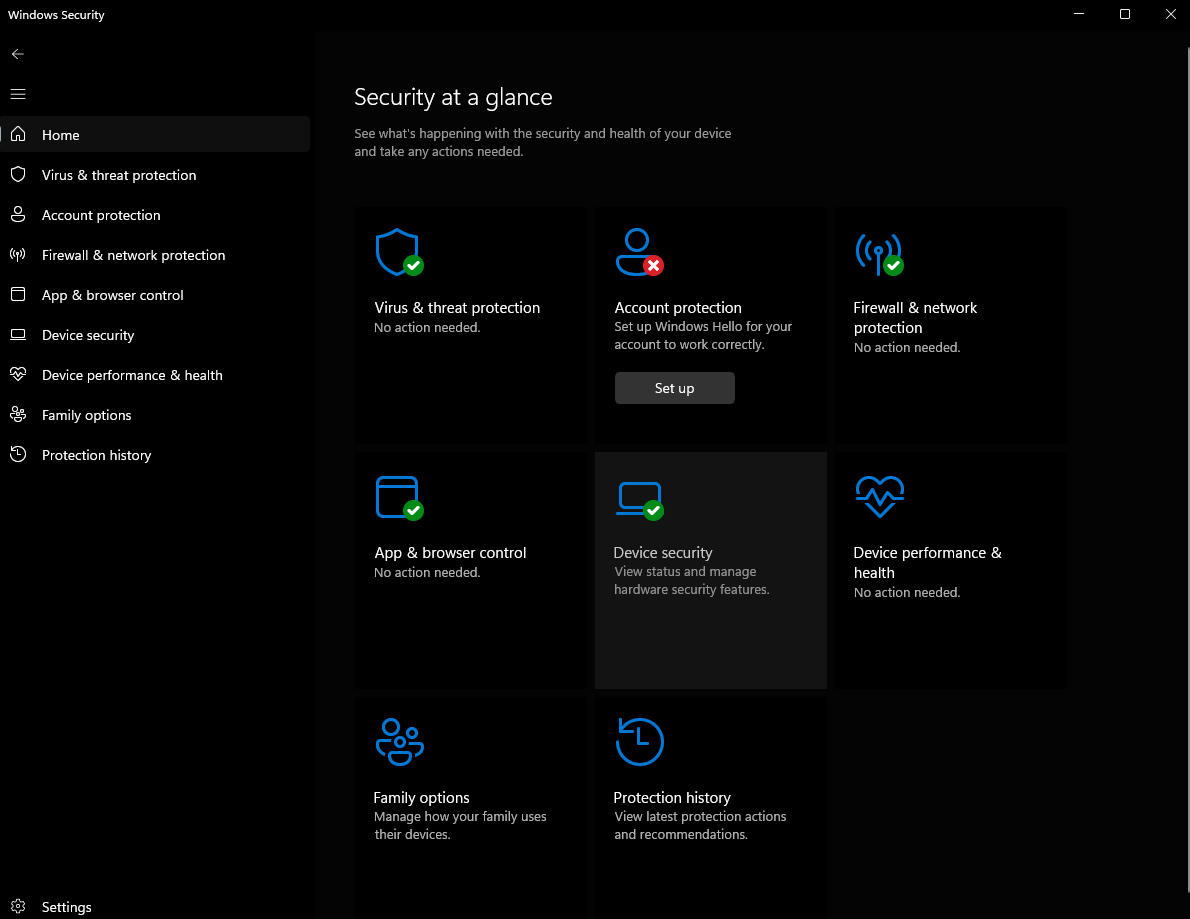Click 'View status and manage hardware security features' text
Screen dimensions: 1190x919
(691, 581)
